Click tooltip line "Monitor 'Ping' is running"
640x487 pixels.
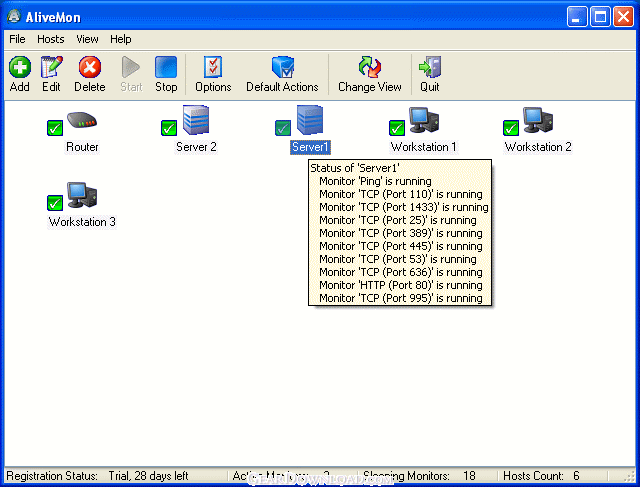(x=375, y=181)
